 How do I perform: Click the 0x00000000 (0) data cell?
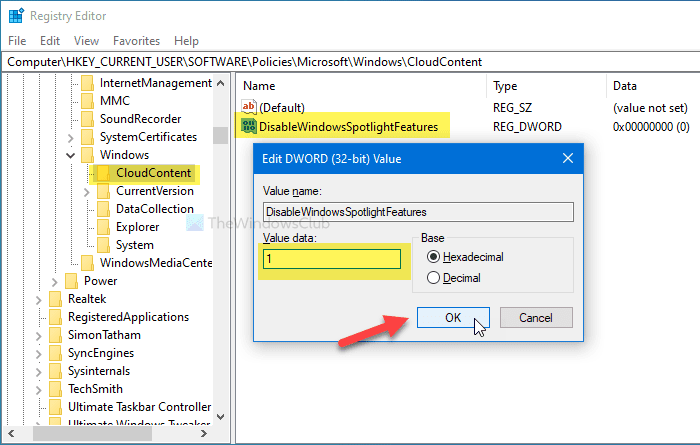point(651,127)
